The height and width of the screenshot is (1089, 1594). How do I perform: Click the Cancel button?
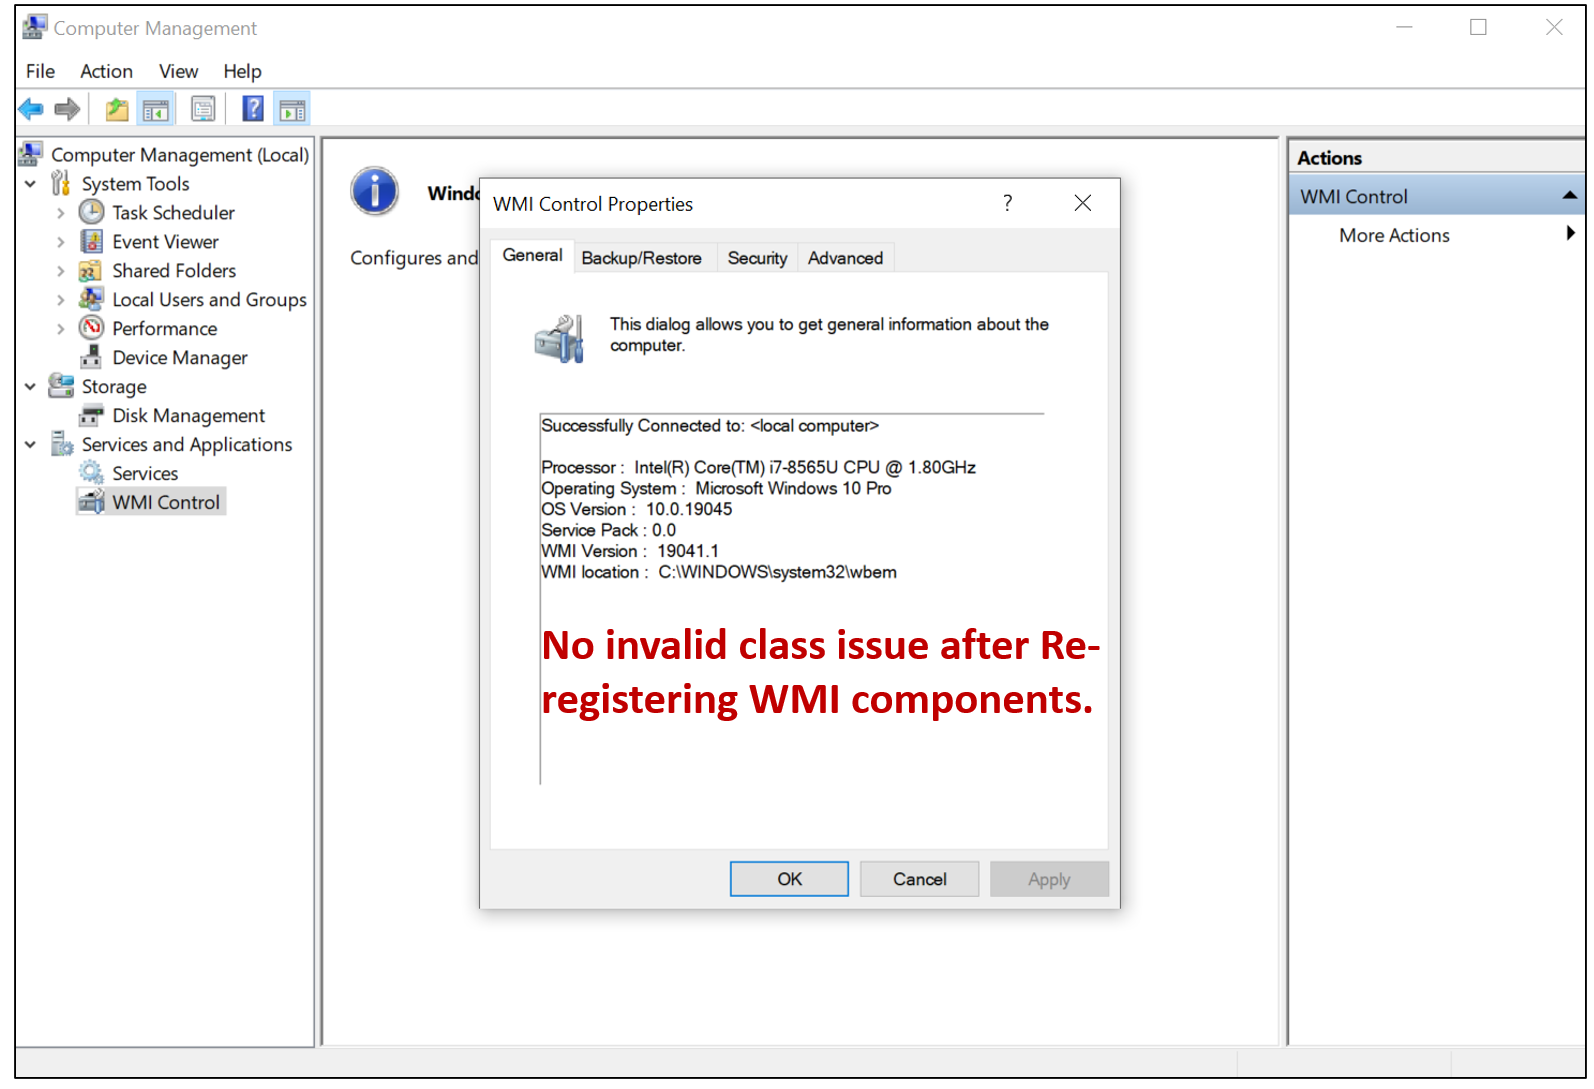pos(919,879)
